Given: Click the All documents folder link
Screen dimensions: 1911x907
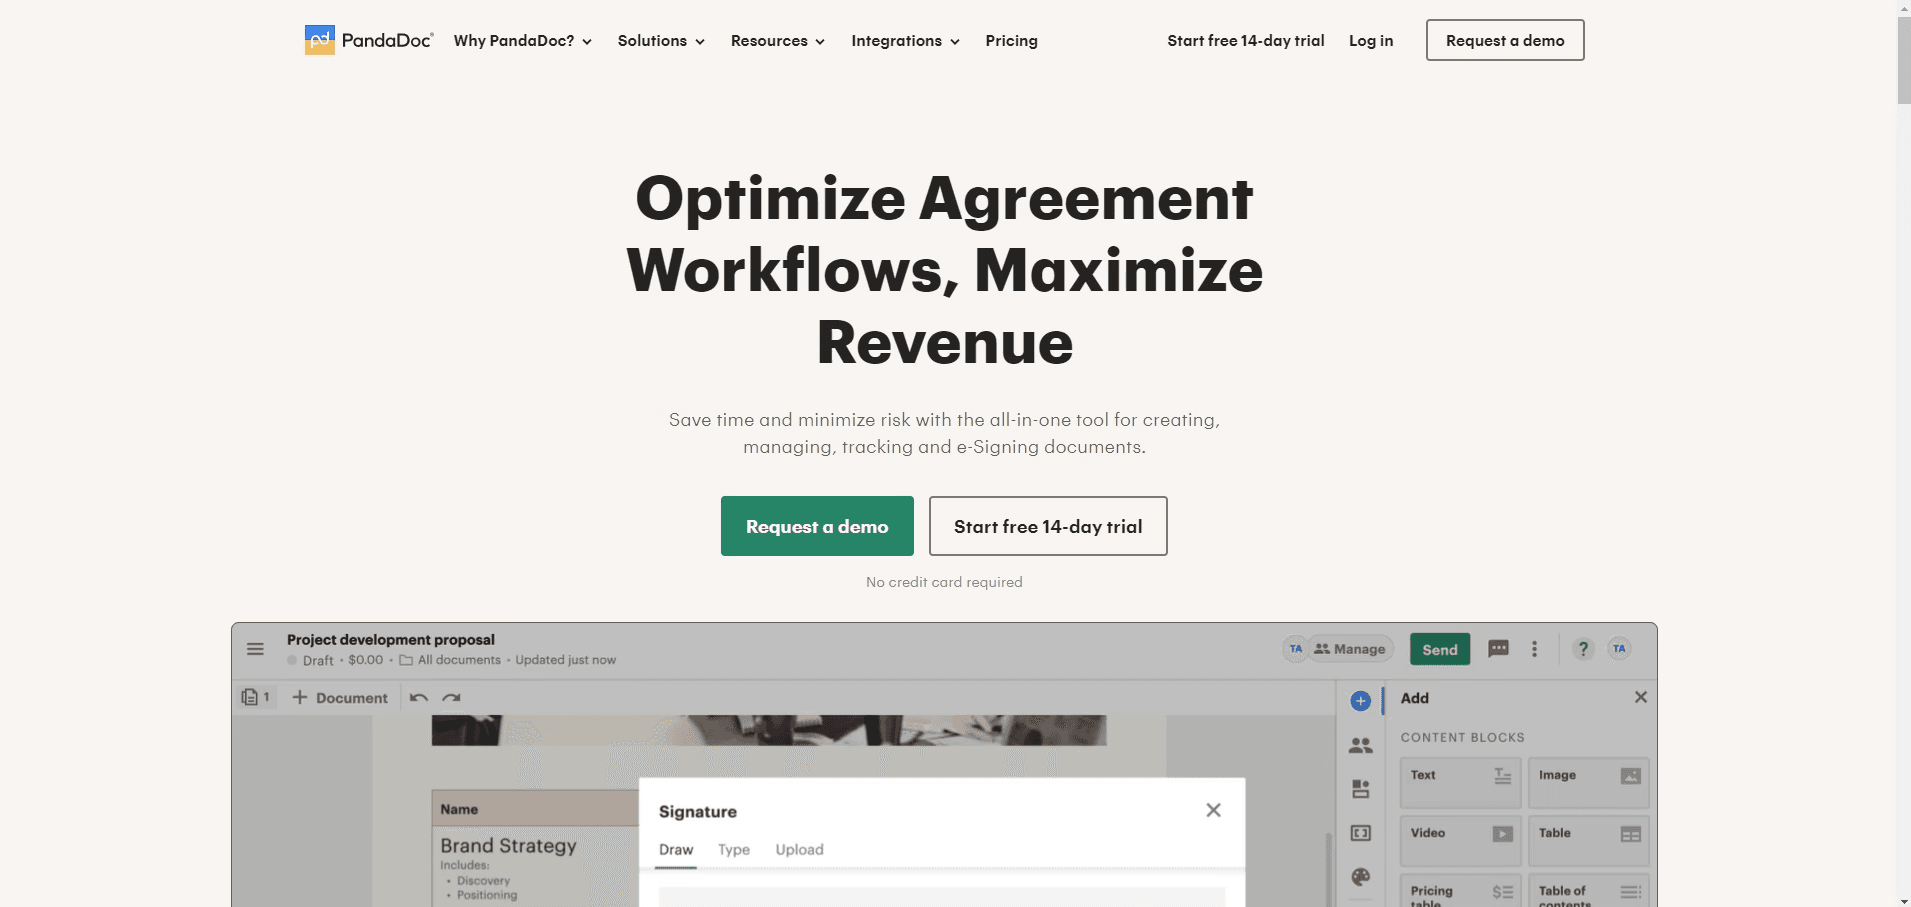Looking at the screenshot, I should [x=450, y=660].
